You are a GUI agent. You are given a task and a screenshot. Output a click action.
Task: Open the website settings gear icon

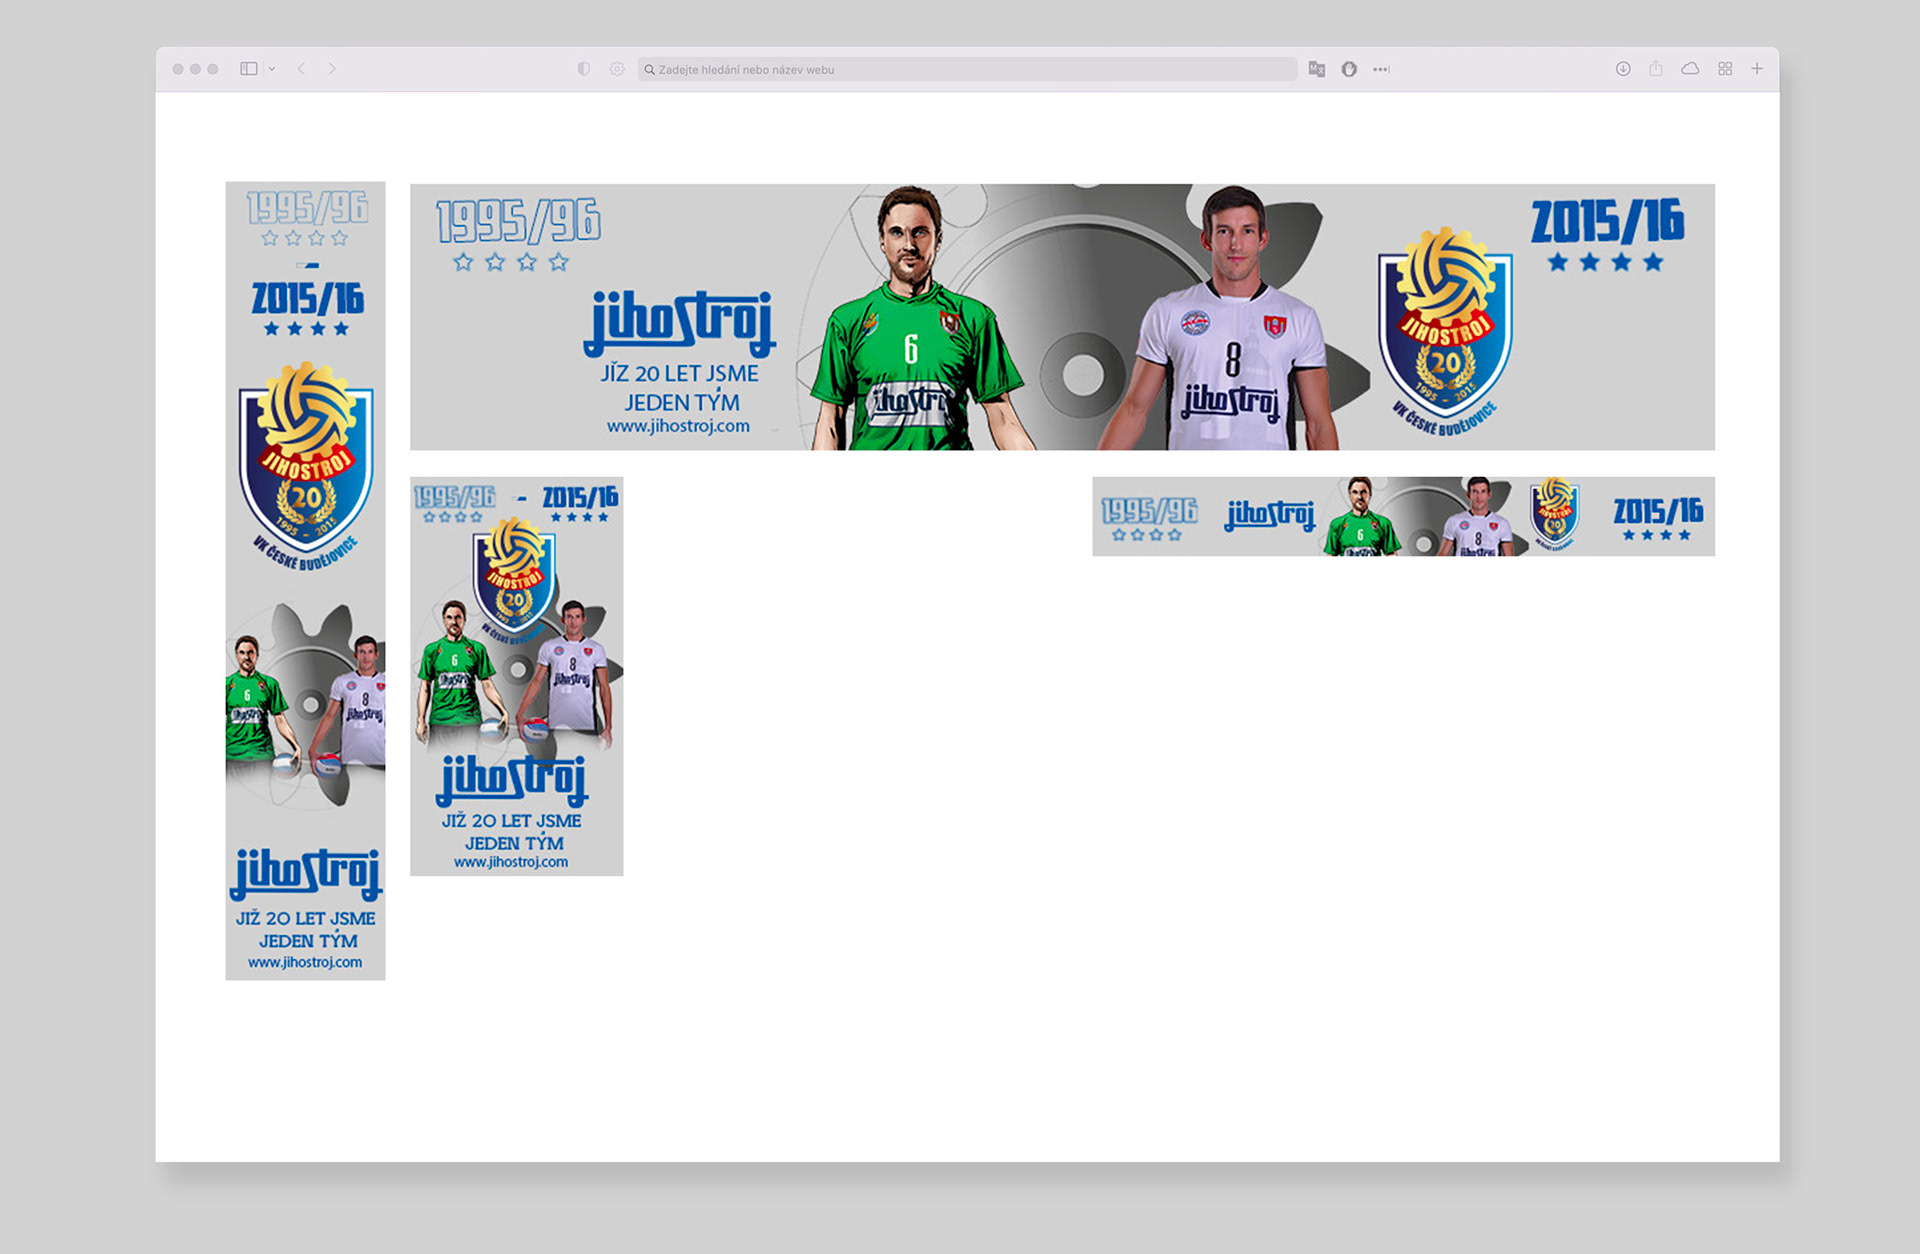point(617,69)
